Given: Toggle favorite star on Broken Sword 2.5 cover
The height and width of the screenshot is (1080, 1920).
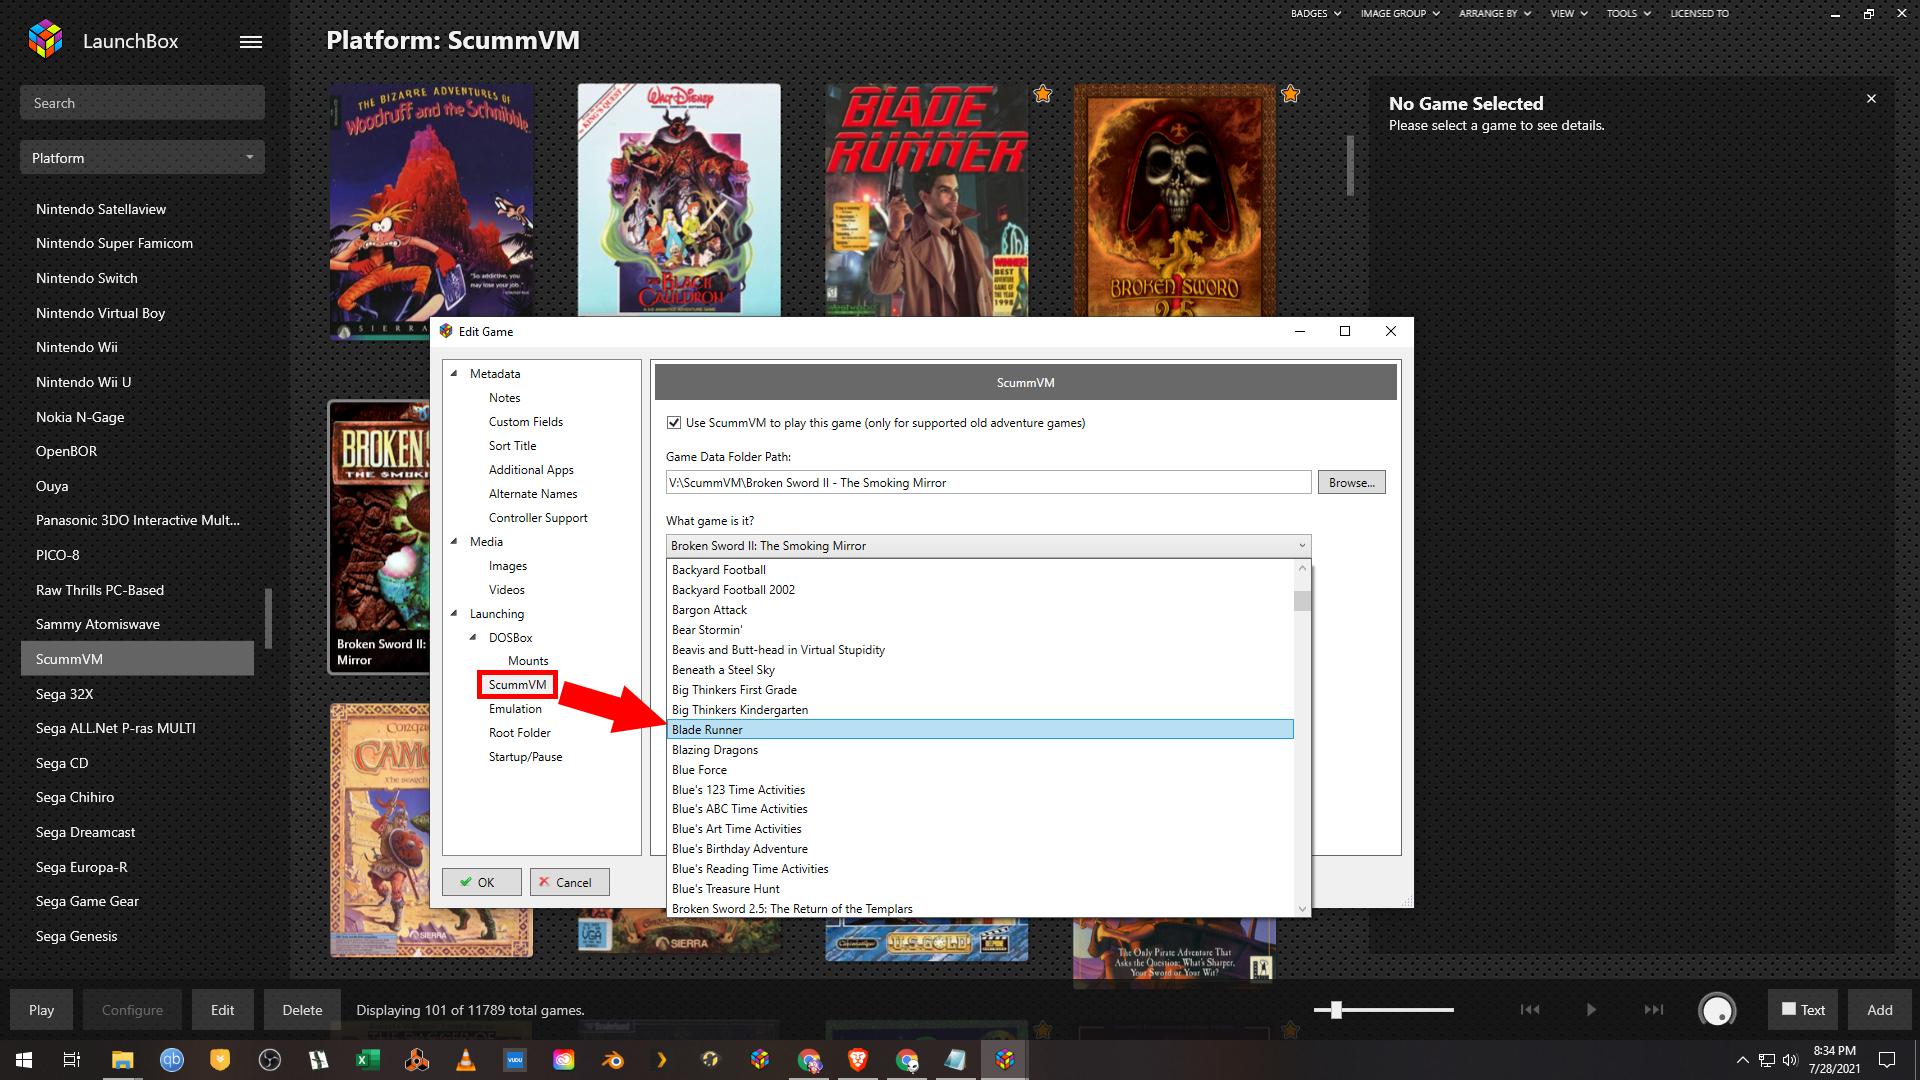Looking at the screenshot, I should [x=1290, y=94].
